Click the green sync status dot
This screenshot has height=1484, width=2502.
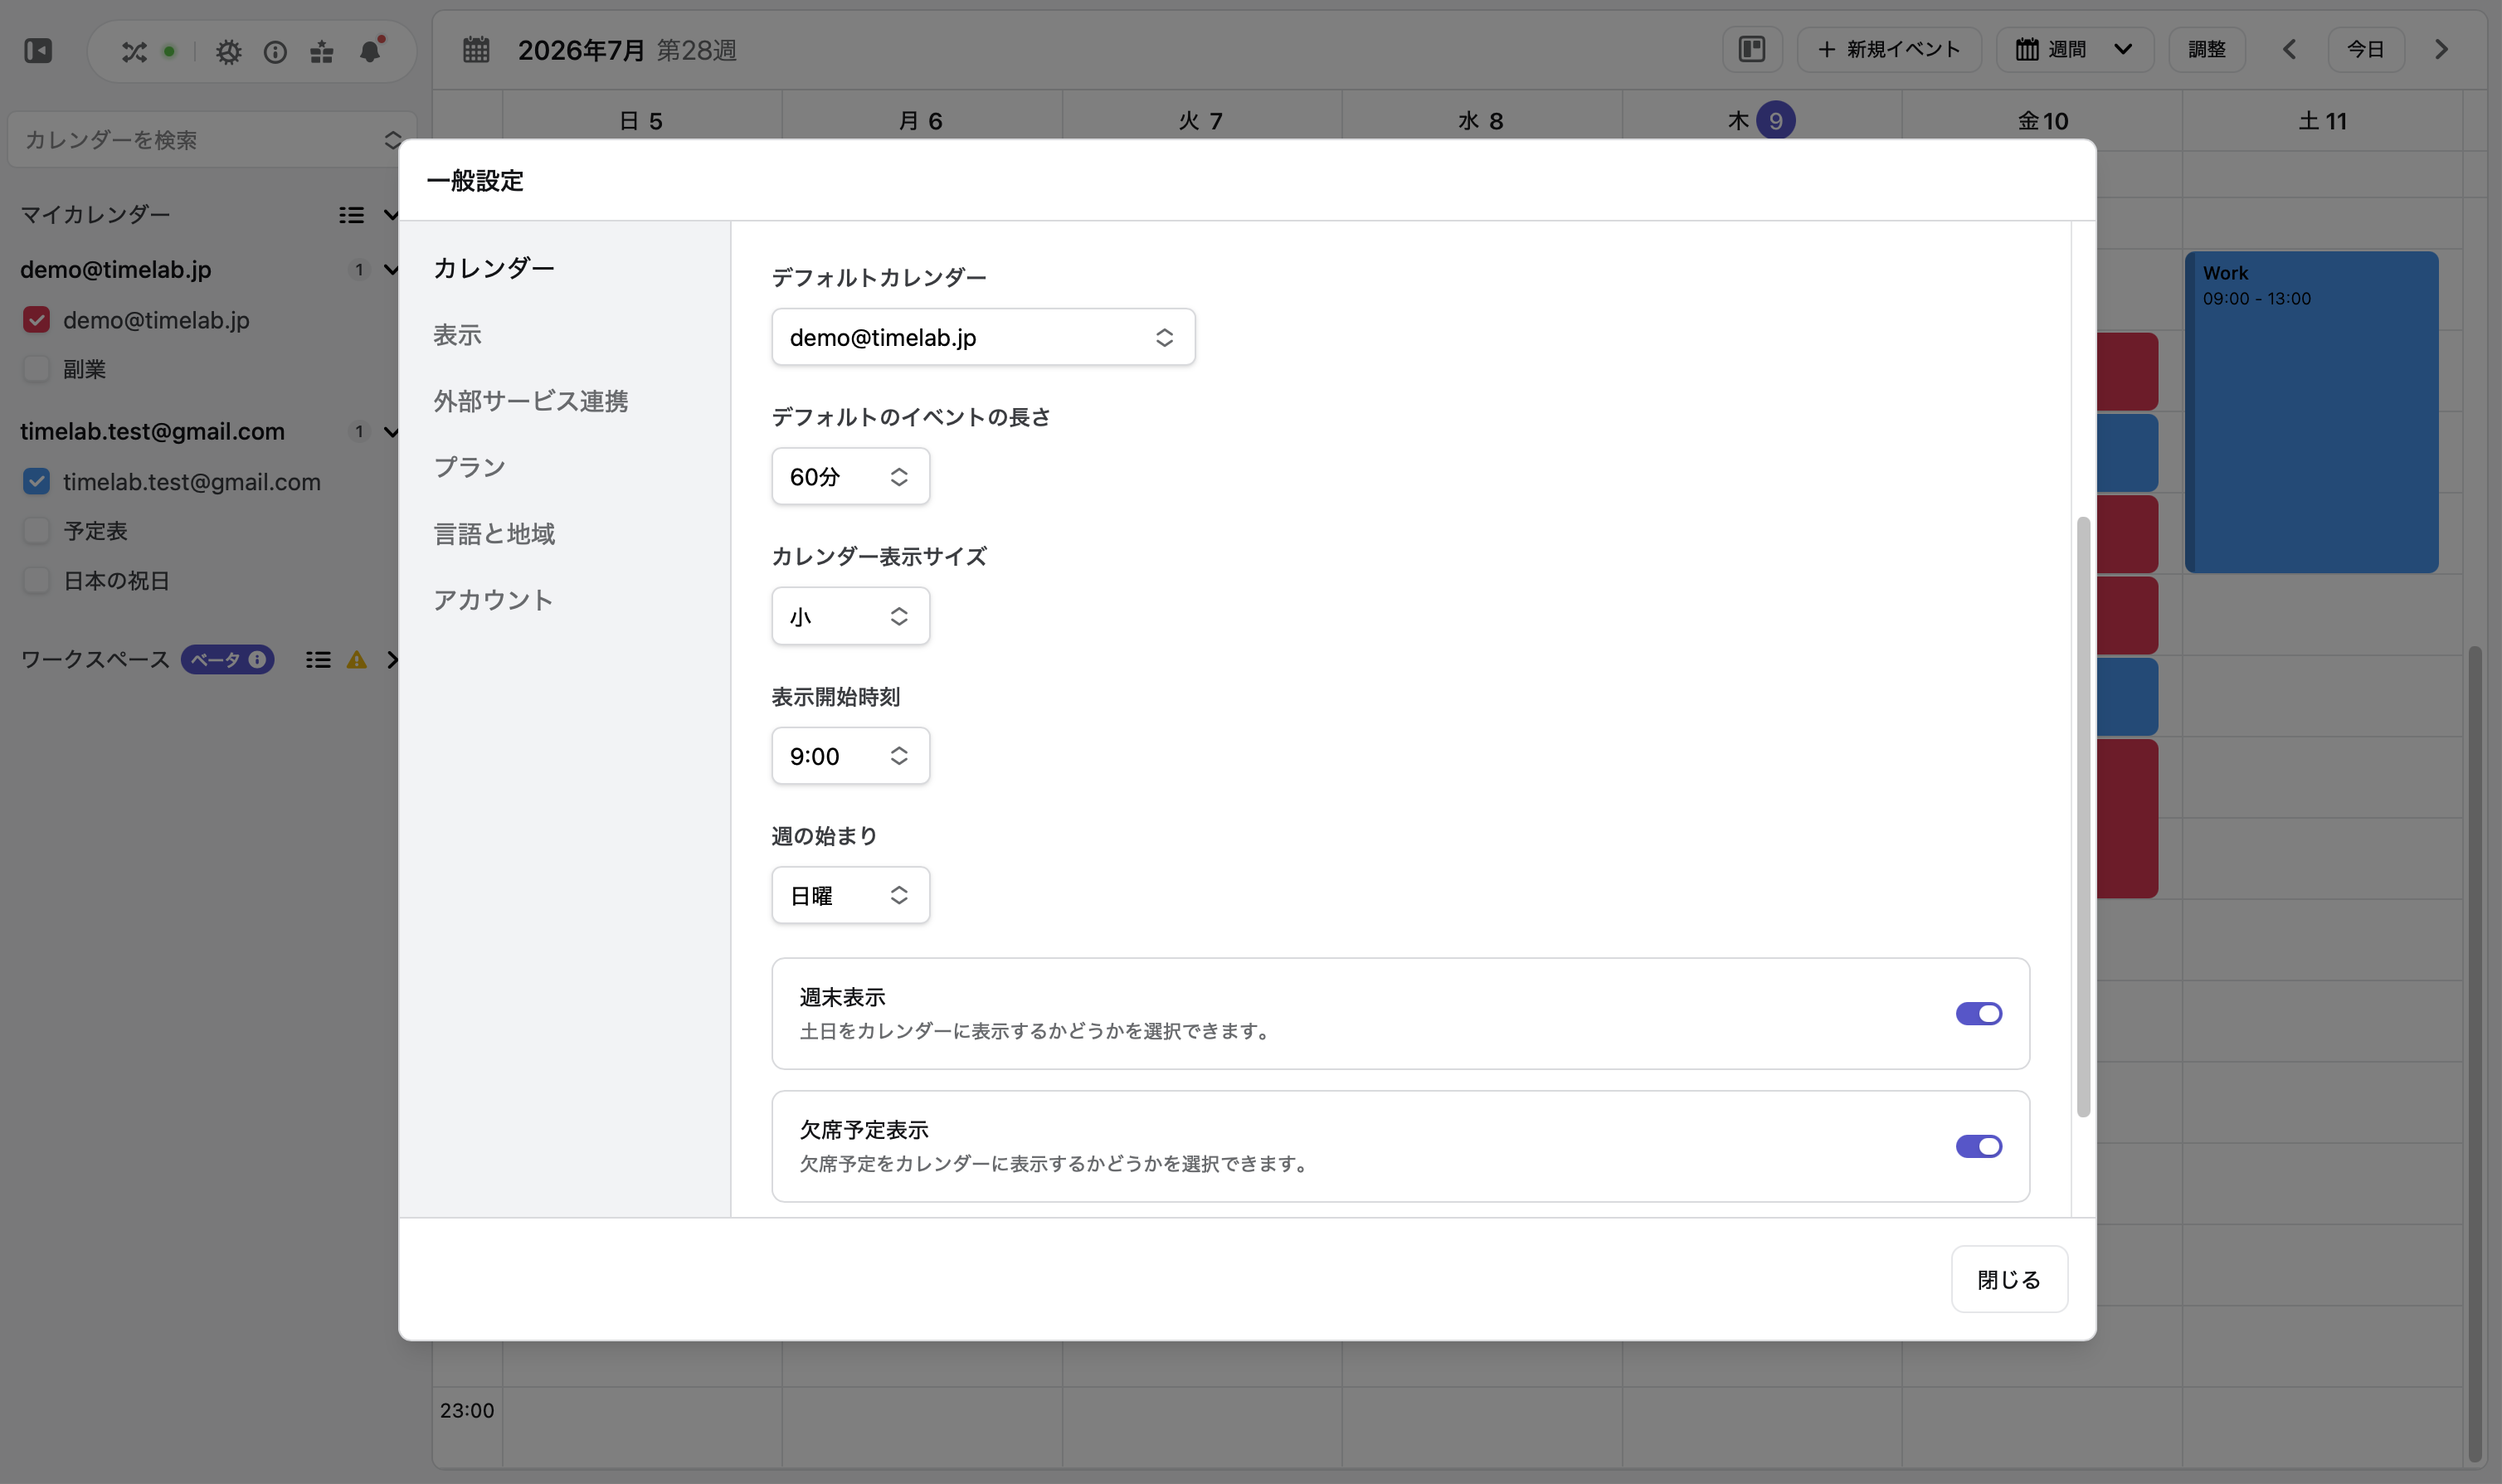pyautogui.click(x=169, y=51)
